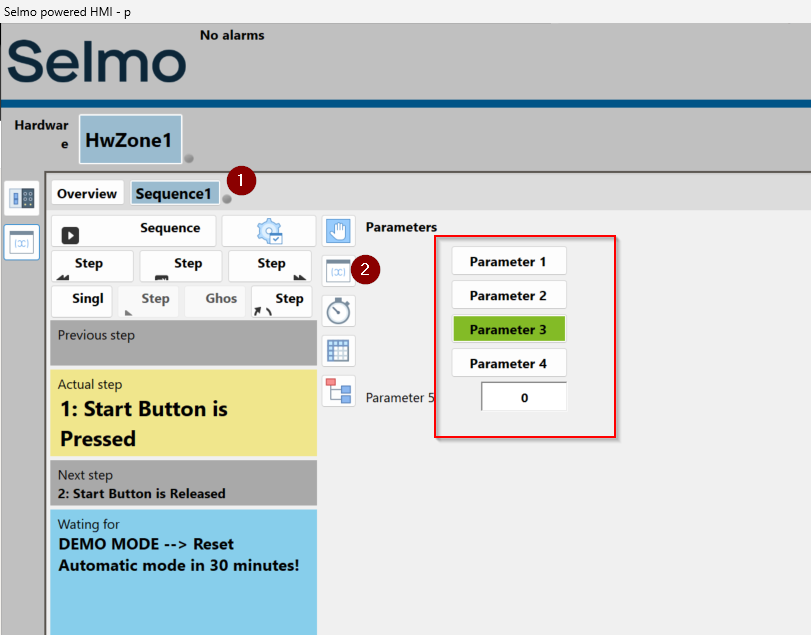This screenshot has width=811, height=635.
Task: Open the grid table view icon
Action: click(x=339, y=351)
